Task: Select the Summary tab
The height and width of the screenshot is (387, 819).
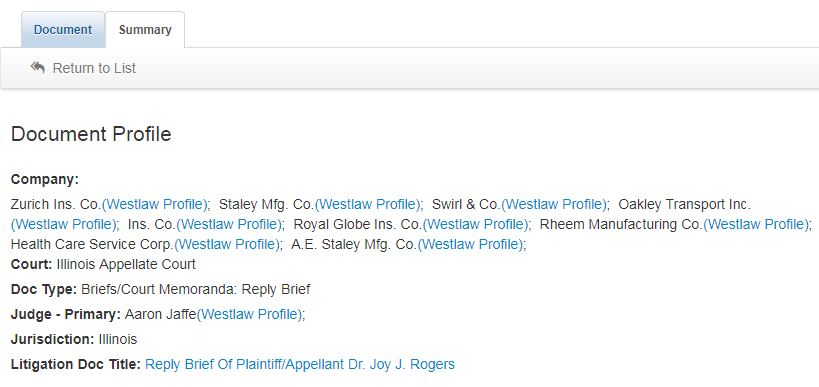Action: point(145,30)
